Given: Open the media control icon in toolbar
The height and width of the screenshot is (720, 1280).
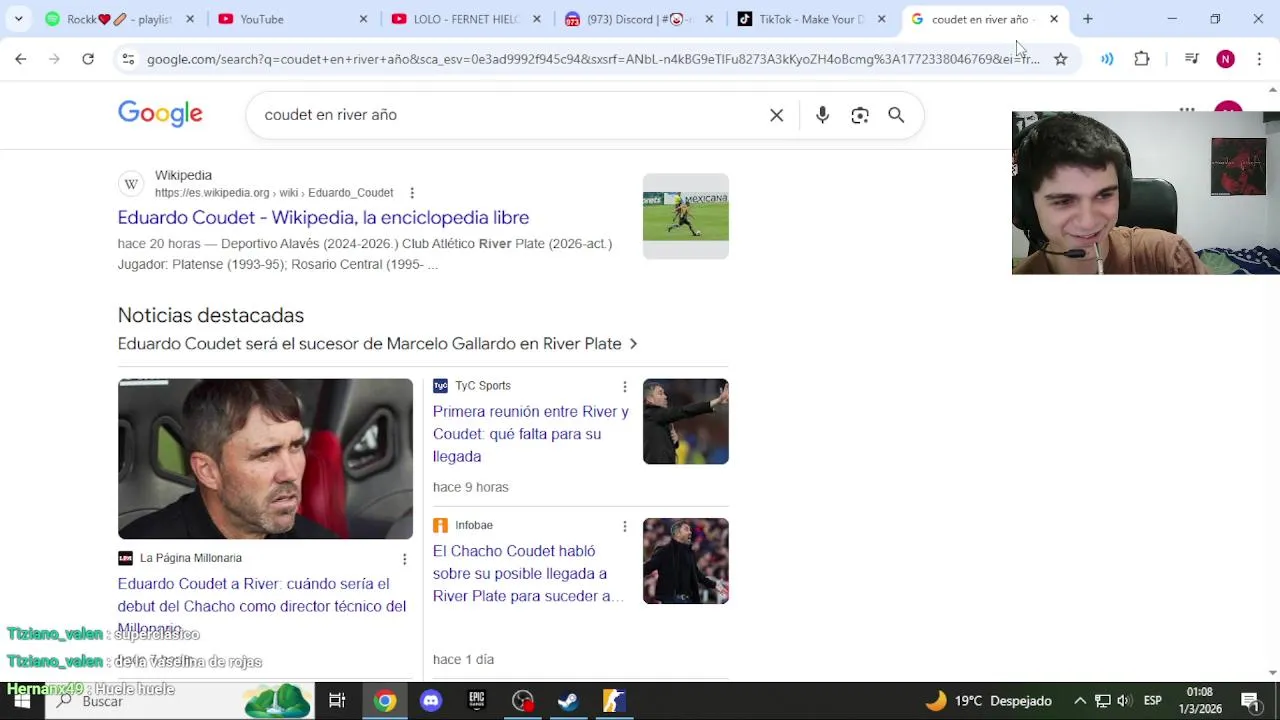Looking at the screenshot, I should (1191, 59).
